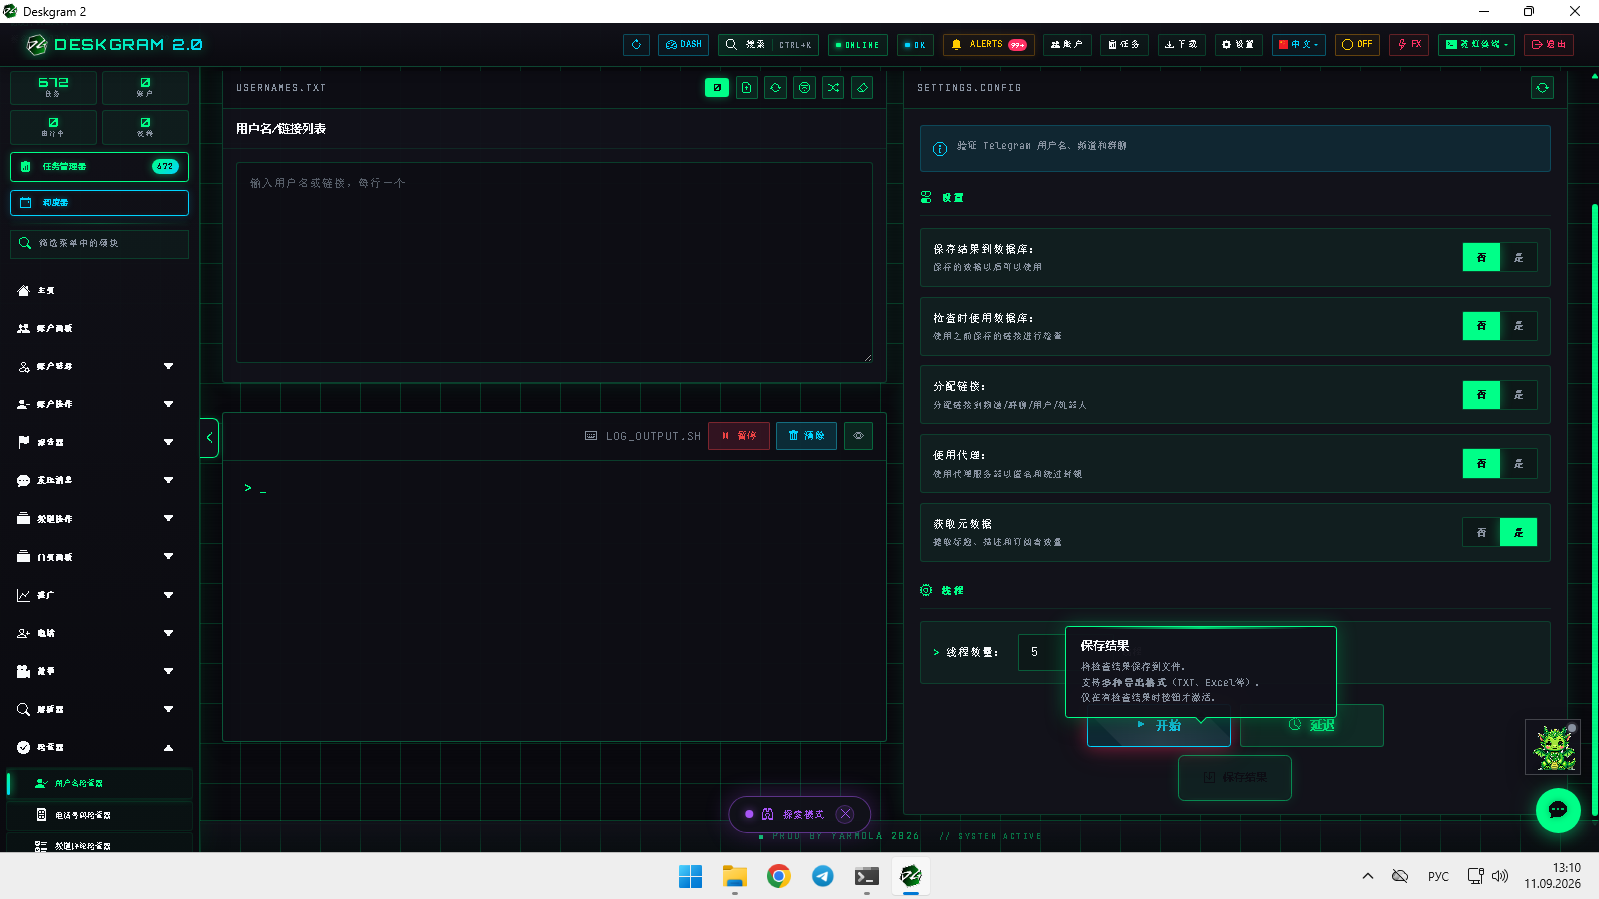Click the eraser icon in USERNAMES.TXT header
Image resolution: width=1599 pixels, height=899 pixels.
(x=862, y=88)
